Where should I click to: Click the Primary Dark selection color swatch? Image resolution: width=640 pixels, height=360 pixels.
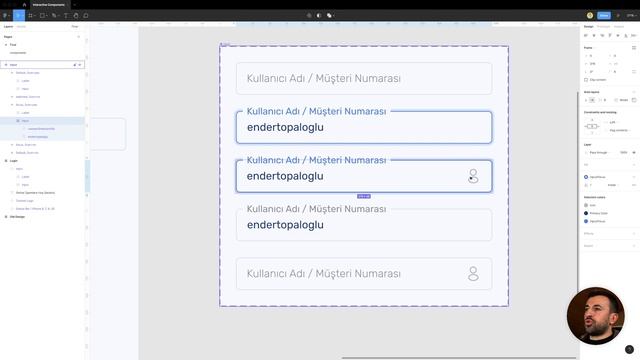click(586, 213)
